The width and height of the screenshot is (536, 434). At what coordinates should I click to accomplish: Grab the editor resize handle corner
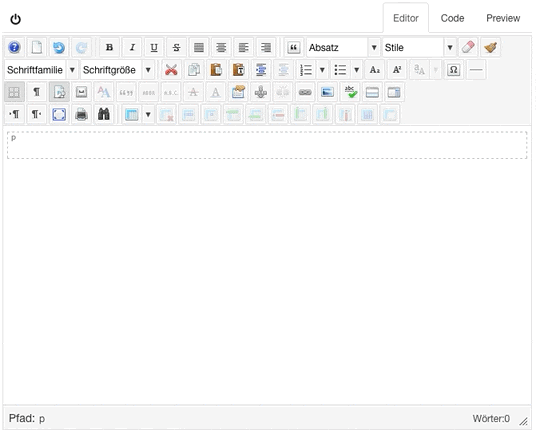[523, 421]
